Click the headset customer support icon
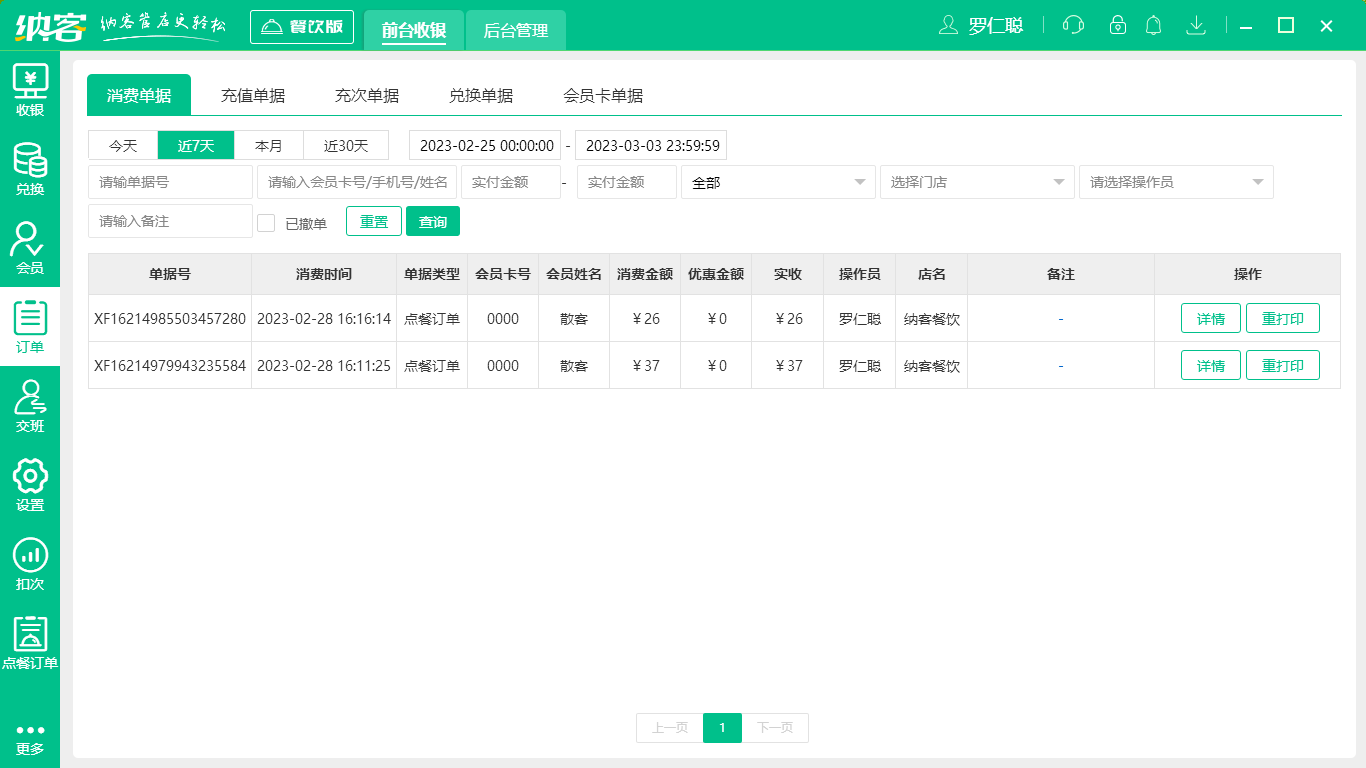Image resolution: width=1366 pixels, height=768 pixels. pos(1072,26)
